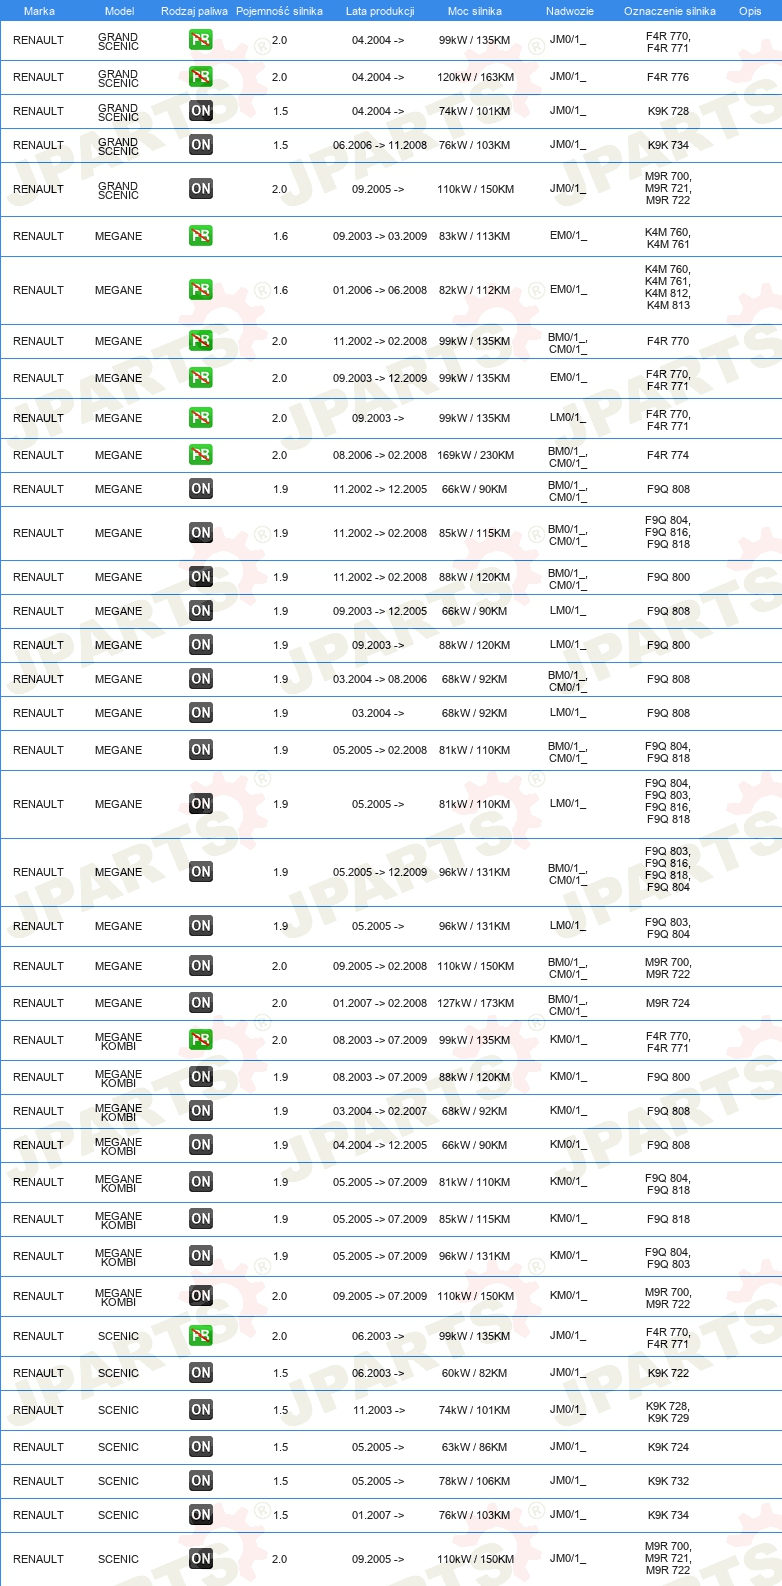Click PB fuel icon in Megane F4R 774 row
782x1586 pixels.
[x=200, y=455]
